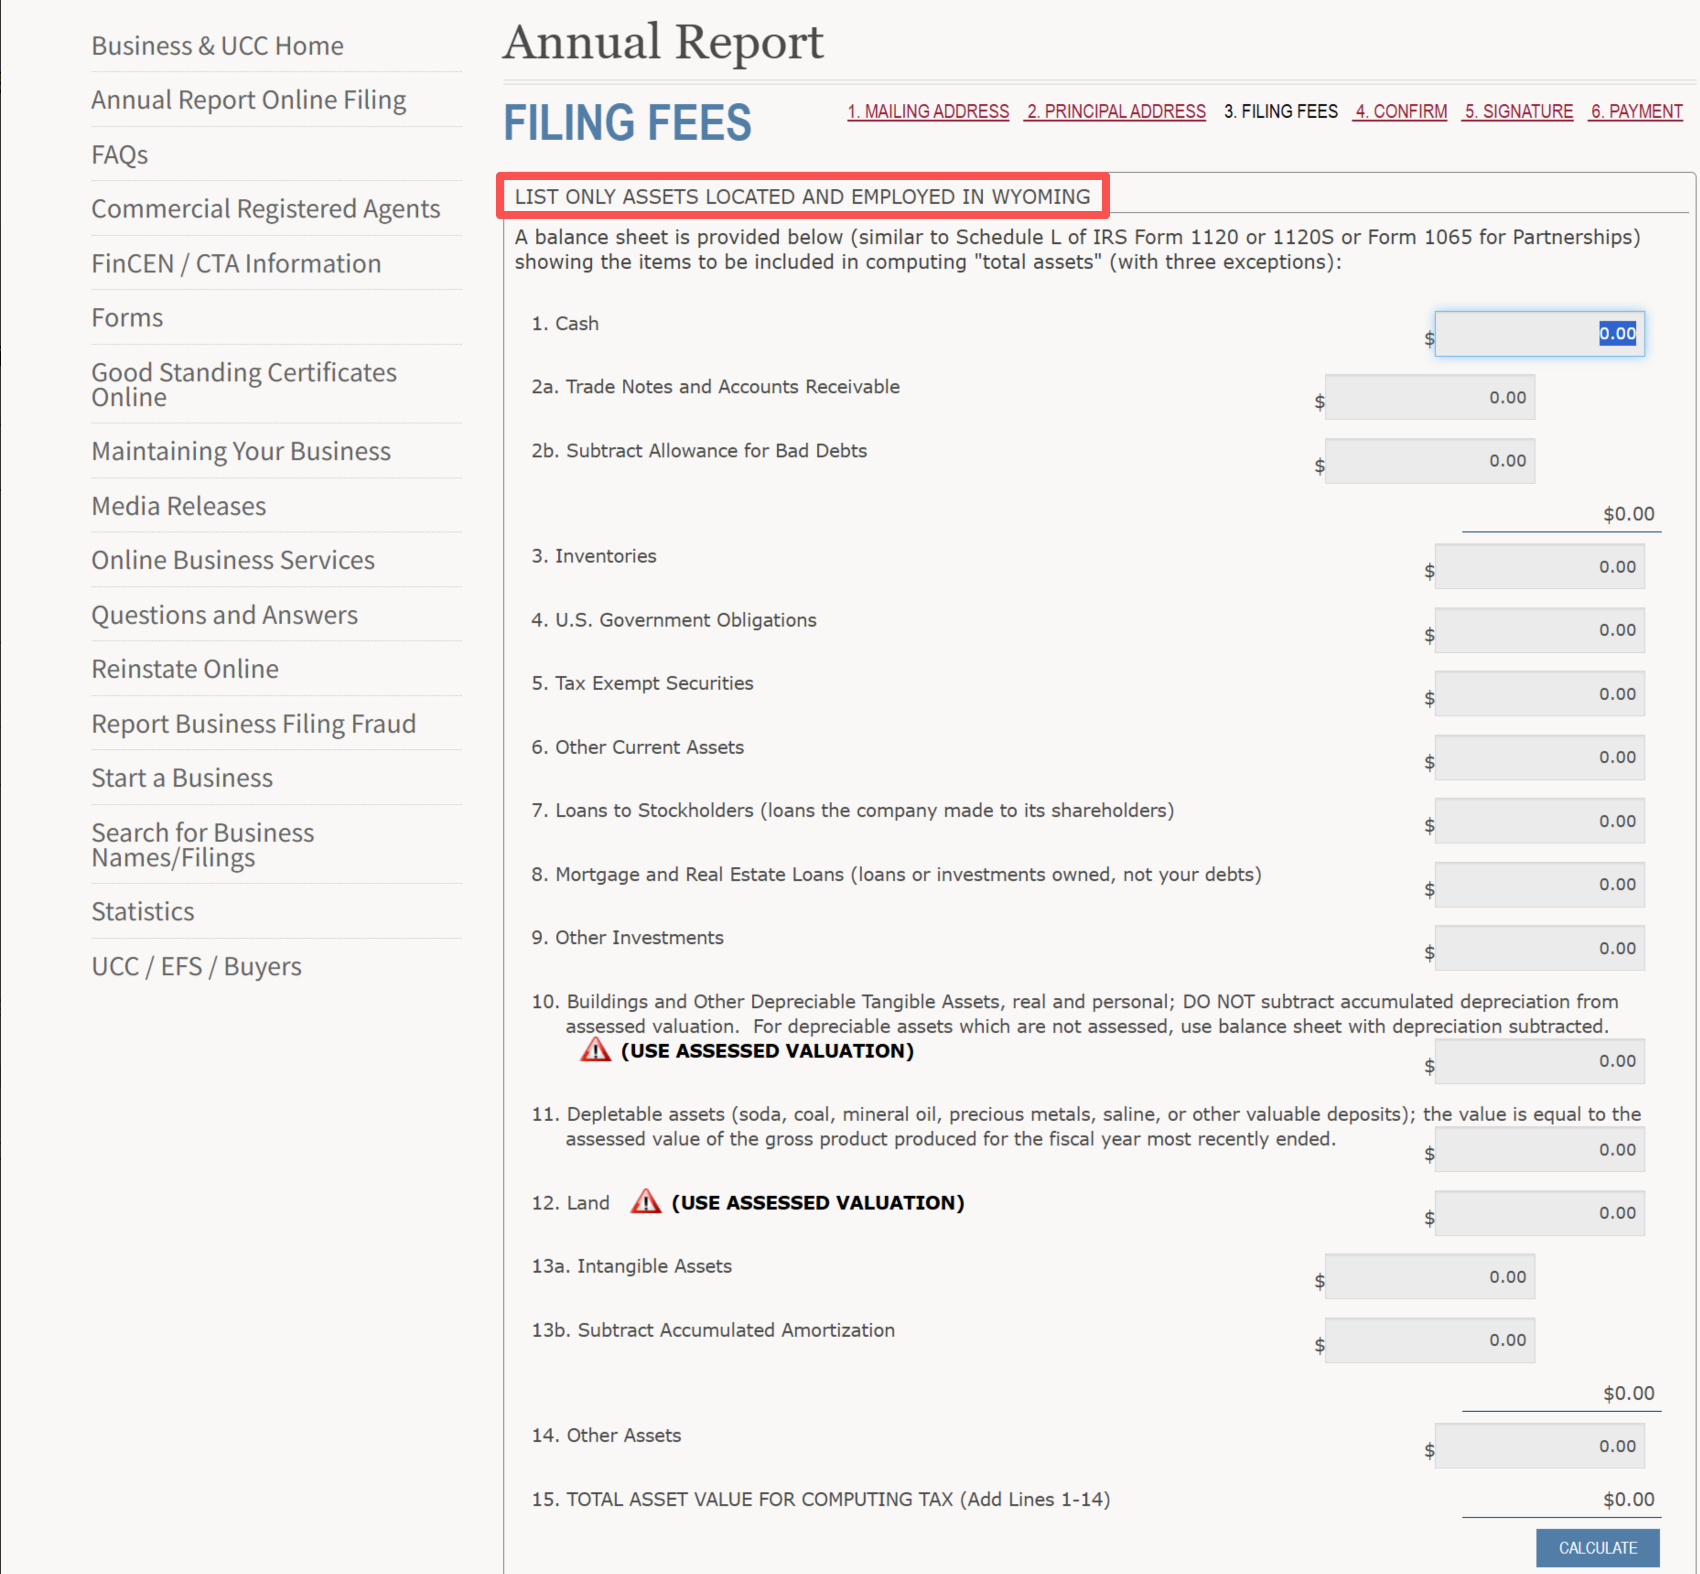This screenshot has height=1574, width=1700.
Task: Select the Inventories amount field
Action: pyautogui.click(x=1540, y=567)
